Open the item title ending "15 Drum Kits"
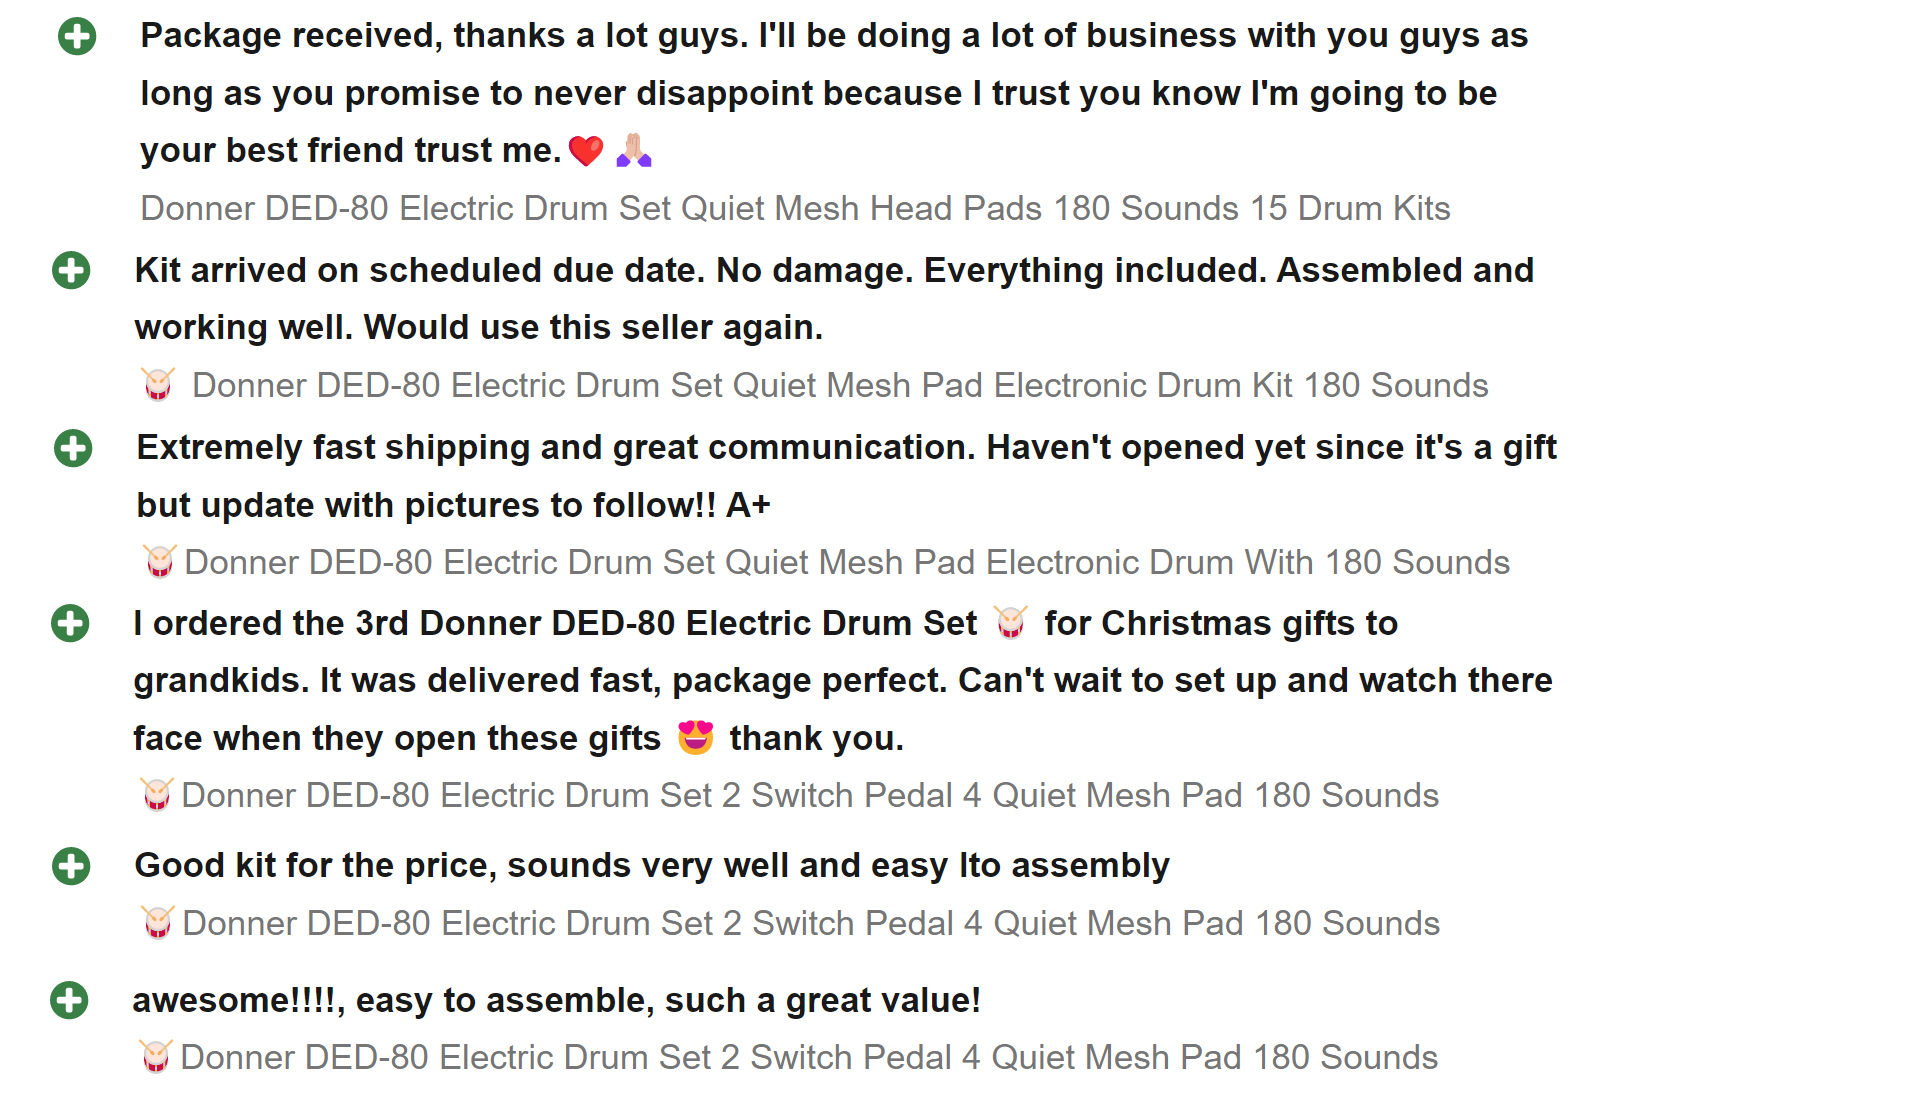 point(795,208)
